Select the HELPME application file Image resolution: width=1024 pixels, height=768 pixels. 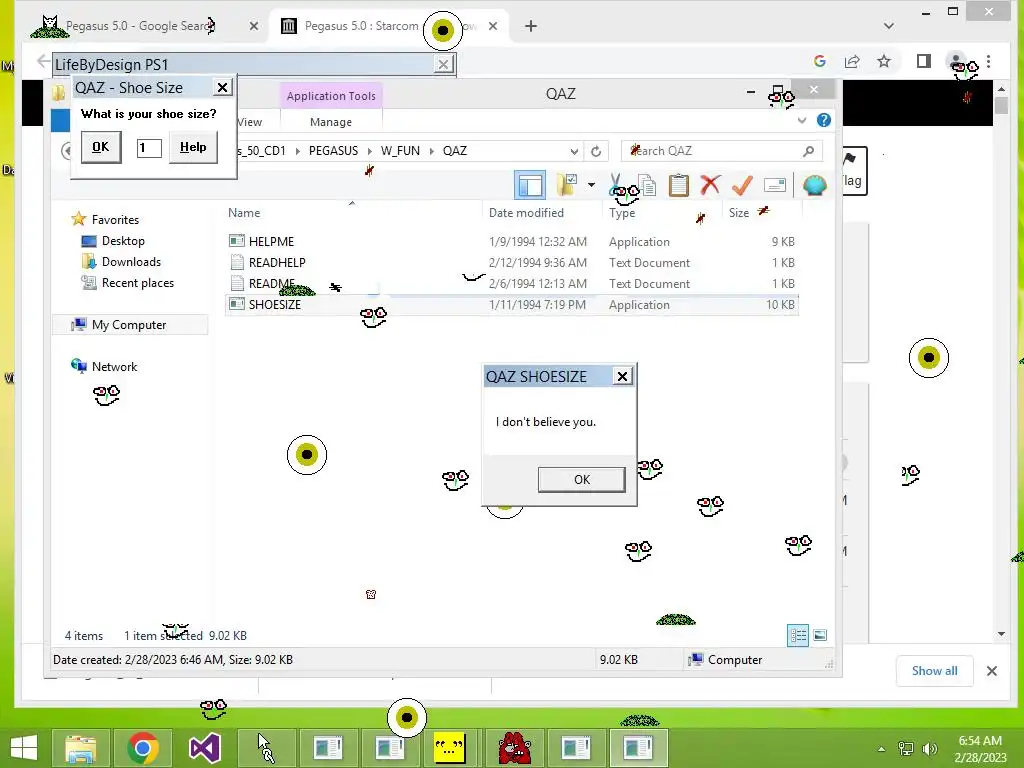512,242
